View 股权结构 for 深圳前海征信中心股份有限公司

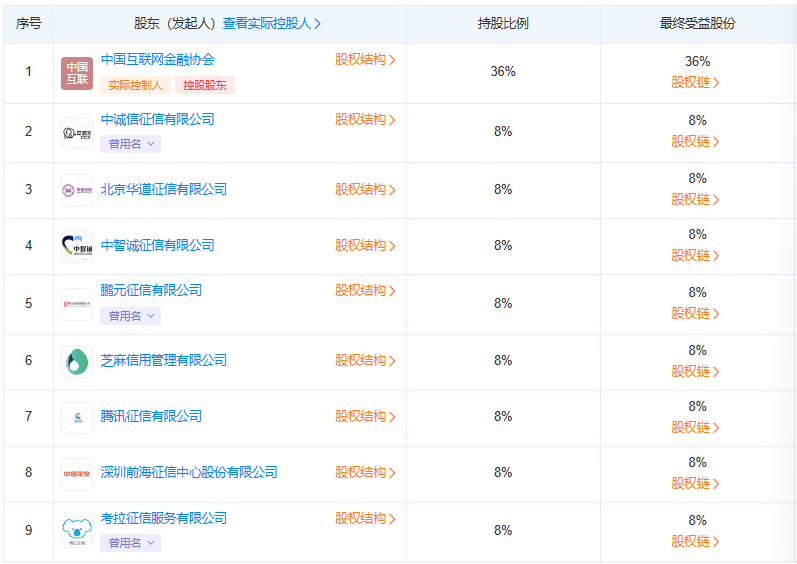click(365, 472)
